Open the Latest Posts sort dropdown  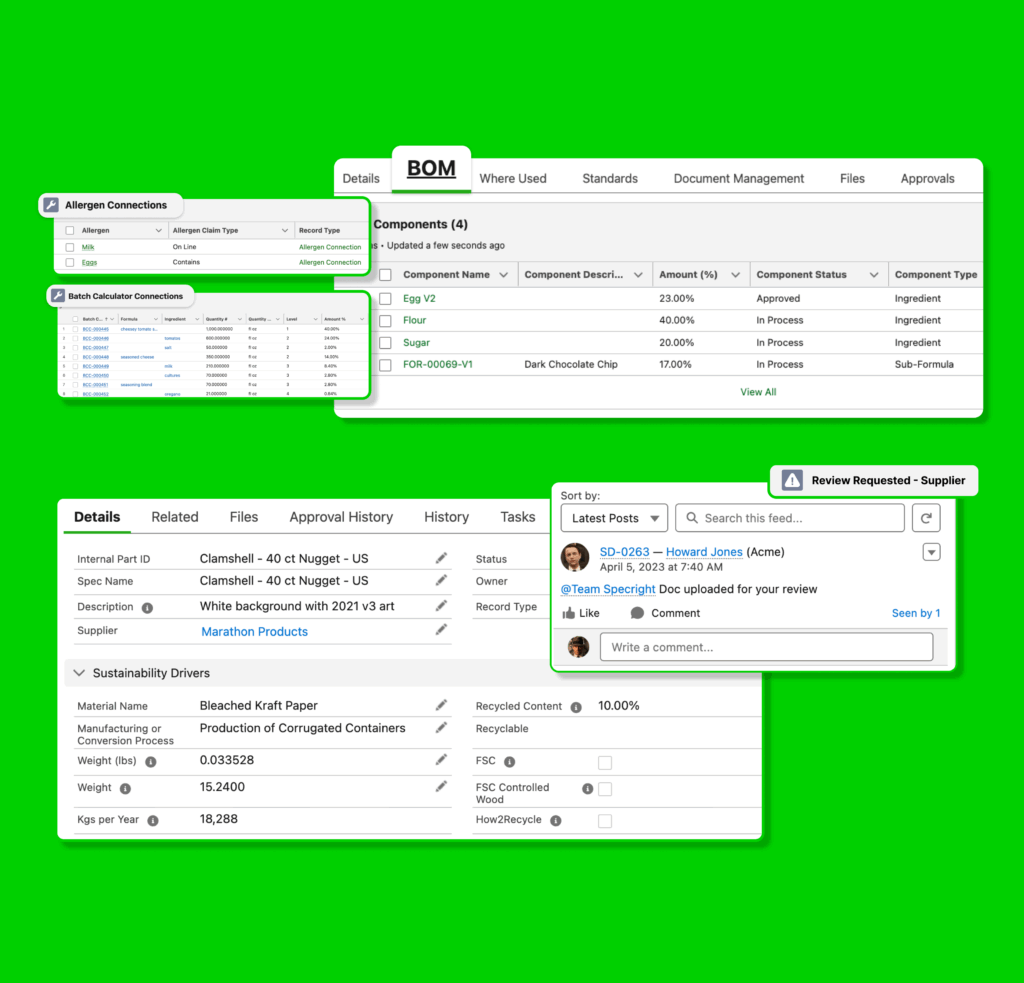[x=614, y=518]
